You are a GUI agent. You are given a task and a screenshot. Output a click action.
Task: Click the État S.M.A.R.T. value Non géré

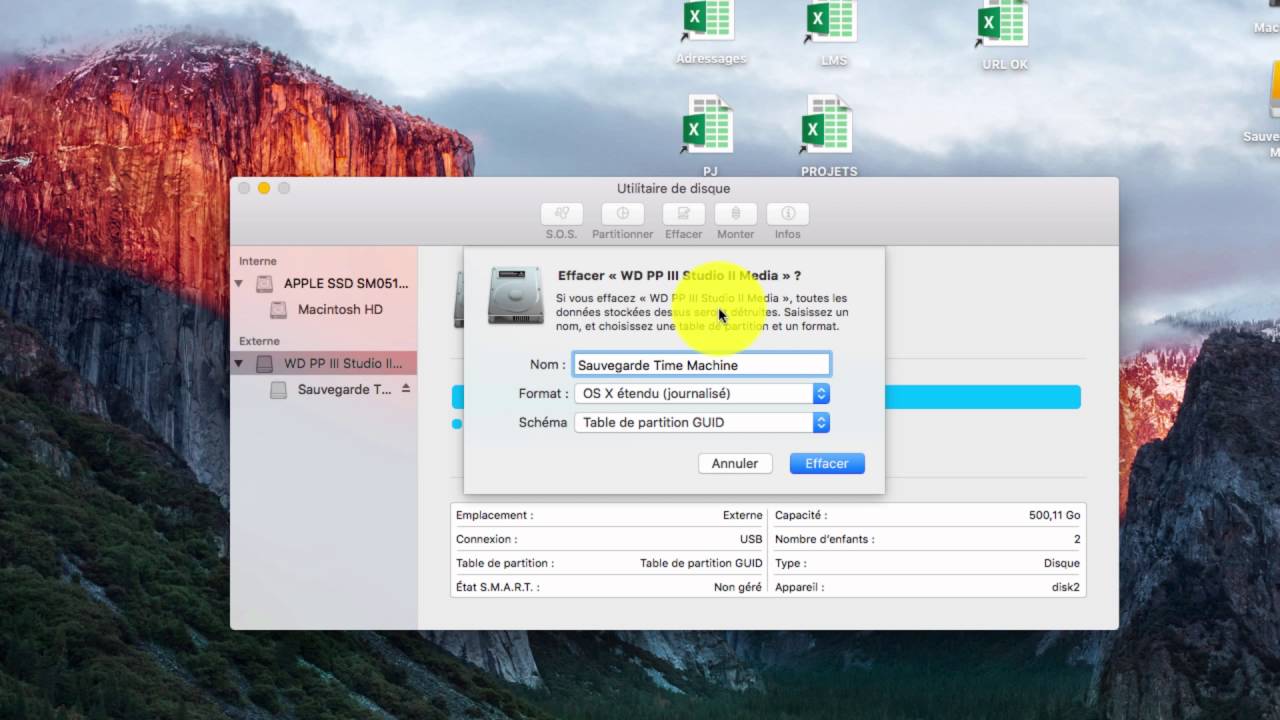click(738, 587)
